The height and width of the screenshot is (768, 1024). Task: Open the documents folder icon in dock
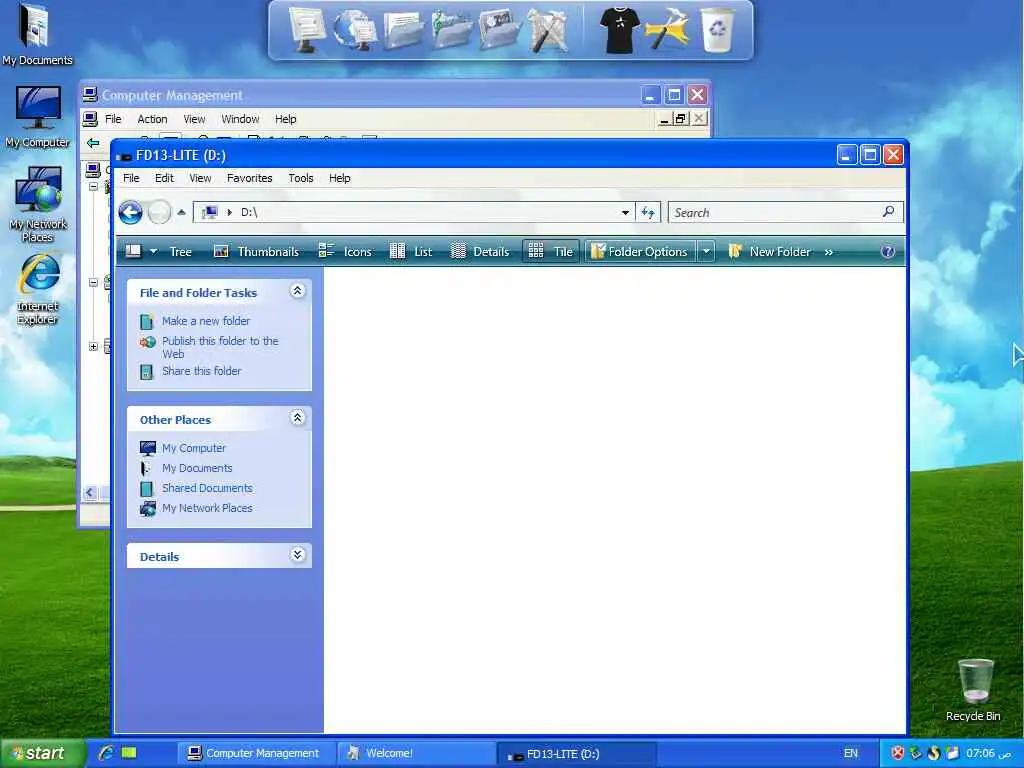pyautogui.click(x=403, y=29)
